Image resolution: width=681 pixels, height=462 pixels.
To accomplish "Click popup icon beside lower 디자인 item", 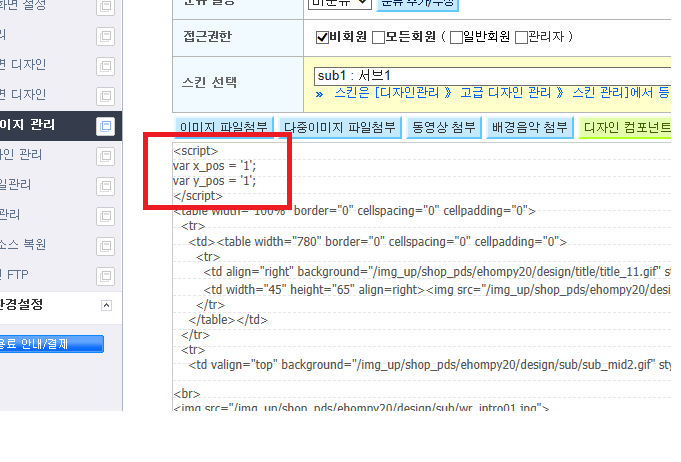I will (105, 96).
